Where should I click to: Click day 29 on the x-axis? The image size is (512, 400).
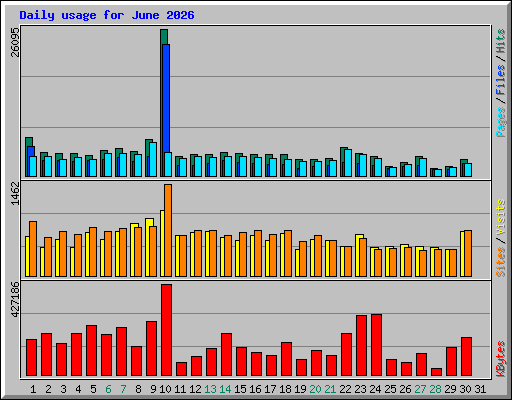pos(450,389)
